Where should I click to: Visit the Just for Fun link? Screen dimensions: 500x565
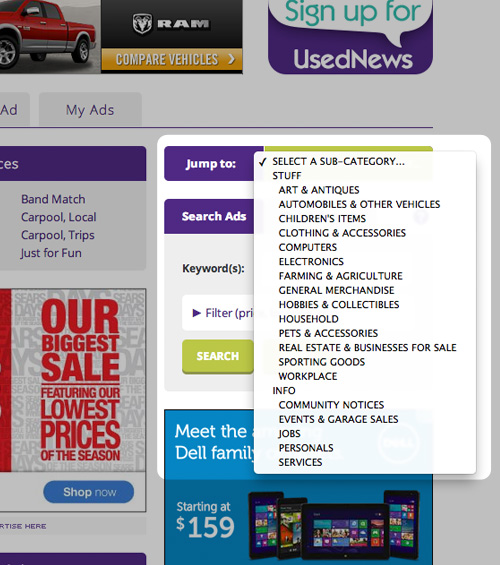[51, 253]
